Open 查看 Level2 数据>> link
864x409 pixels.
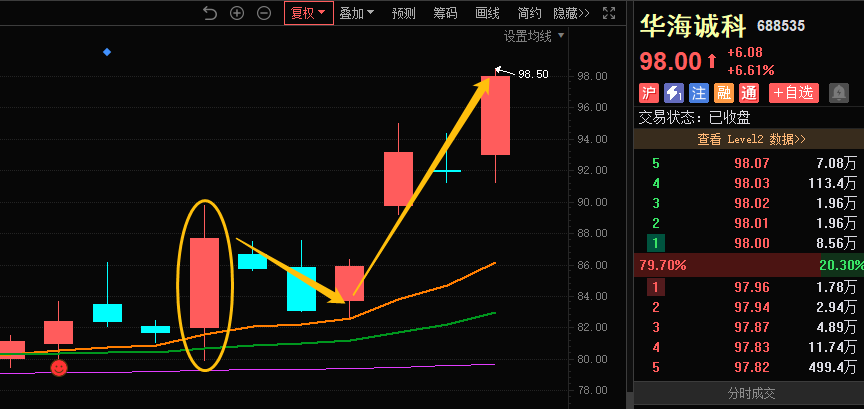751,139
